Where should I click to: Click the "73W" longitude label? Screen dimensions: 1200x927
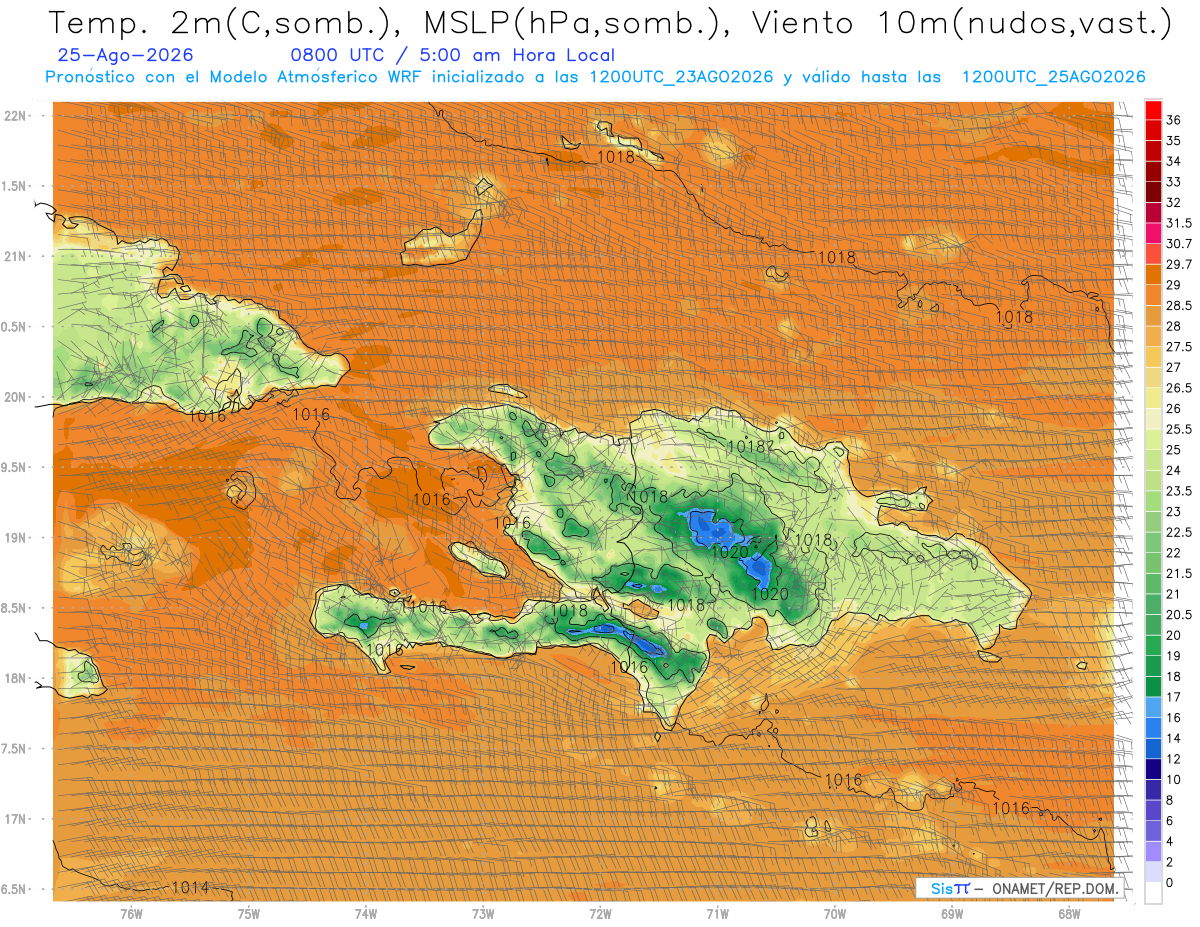(483, 914)
